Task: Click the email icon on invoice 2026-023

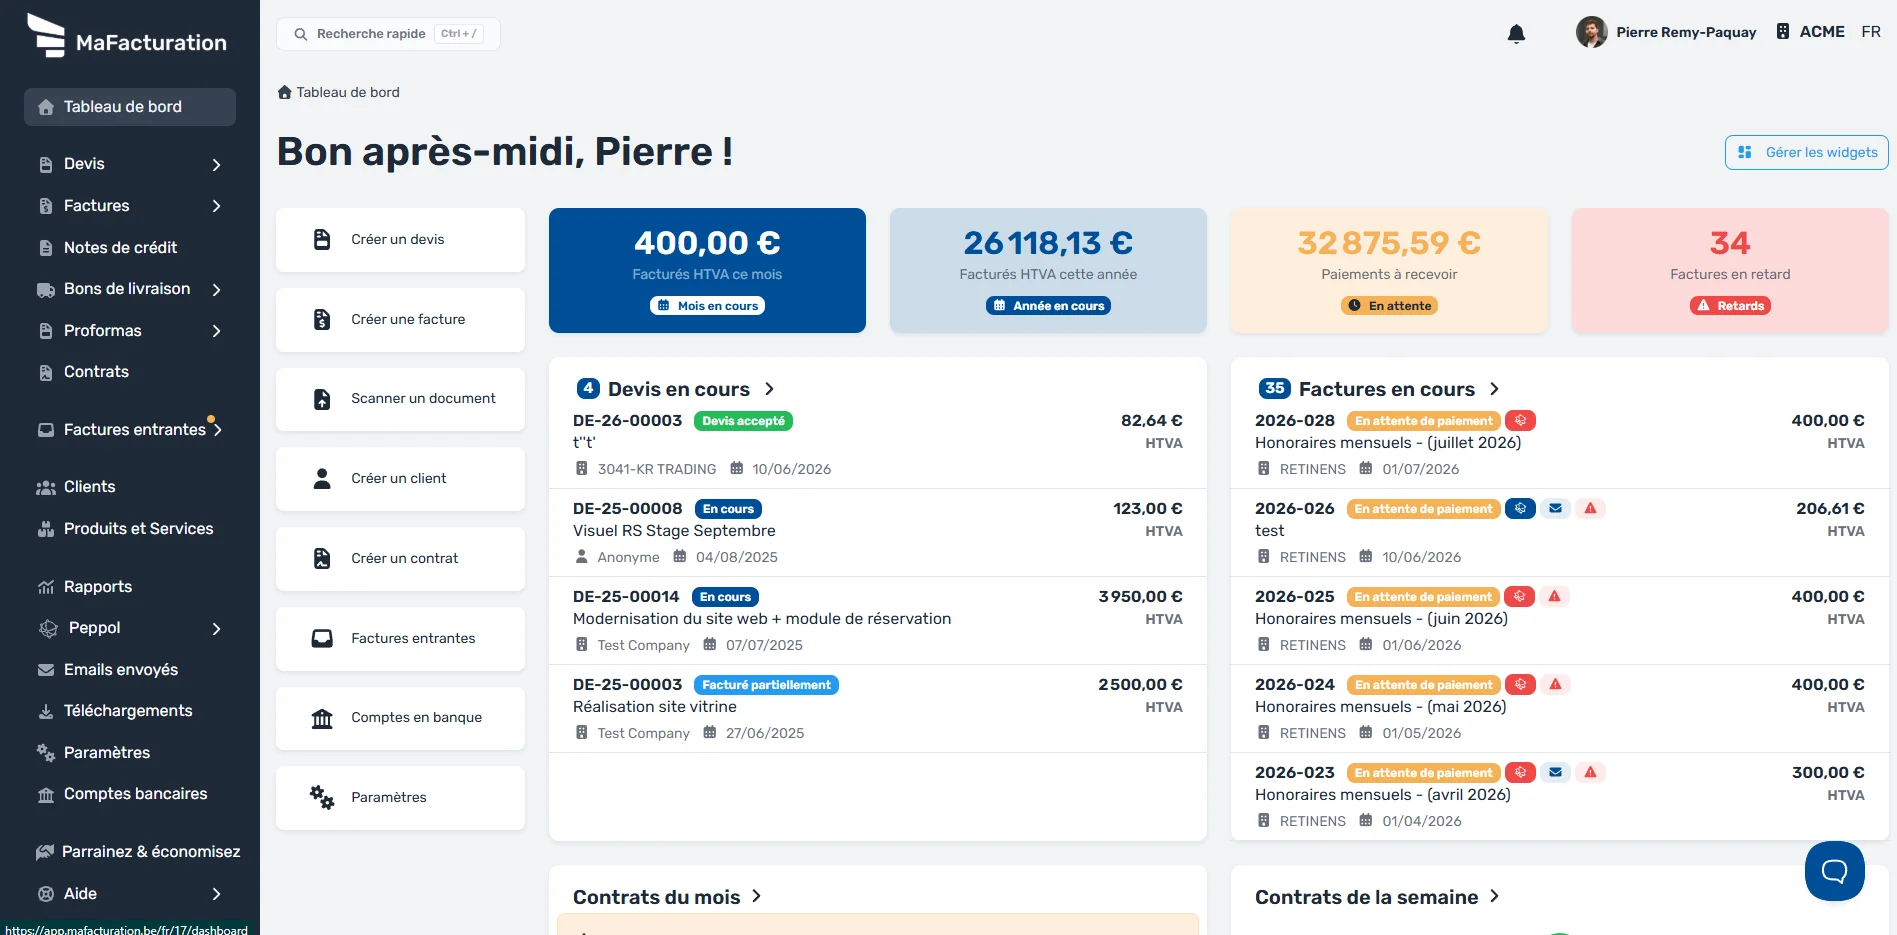Action: [x=1555, y=773]
